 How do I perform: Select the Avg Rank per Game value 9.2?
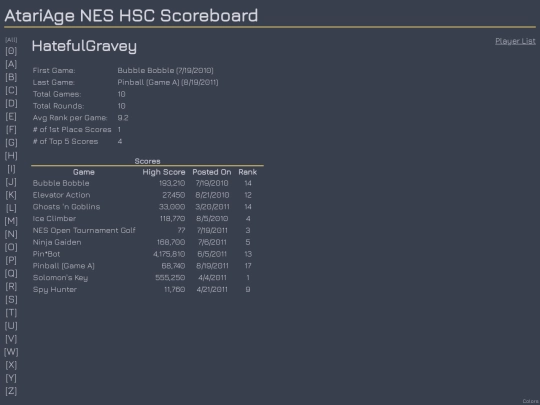(x=123, y=118)
